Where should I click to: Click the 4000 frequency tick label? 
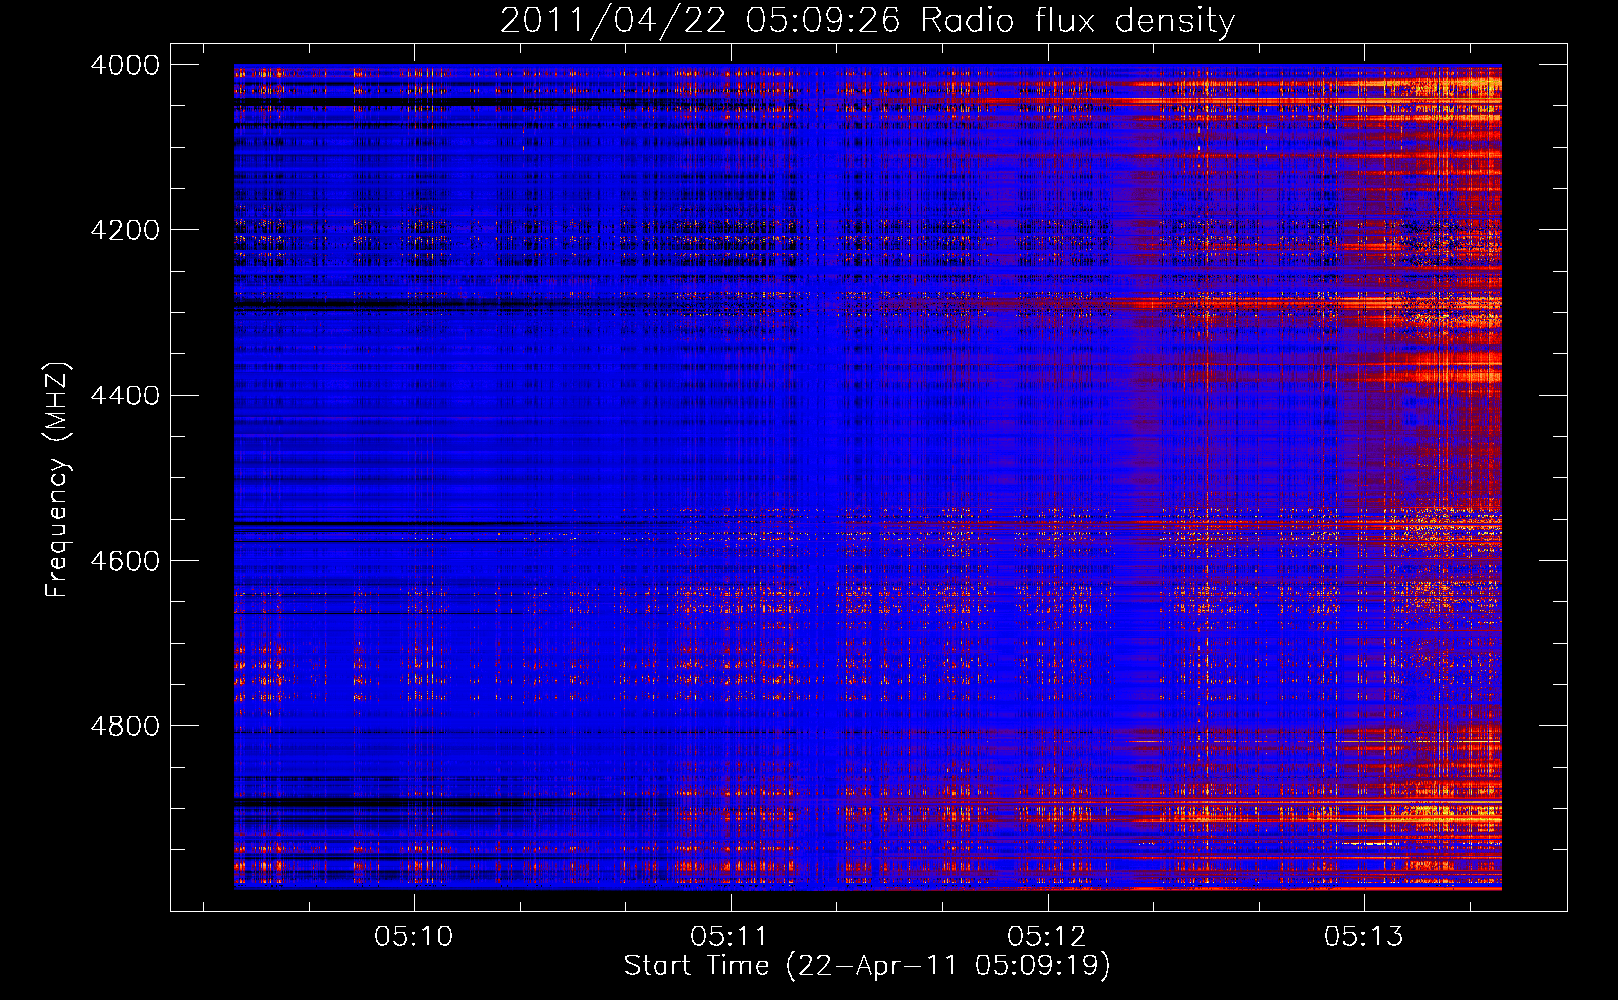125,65
